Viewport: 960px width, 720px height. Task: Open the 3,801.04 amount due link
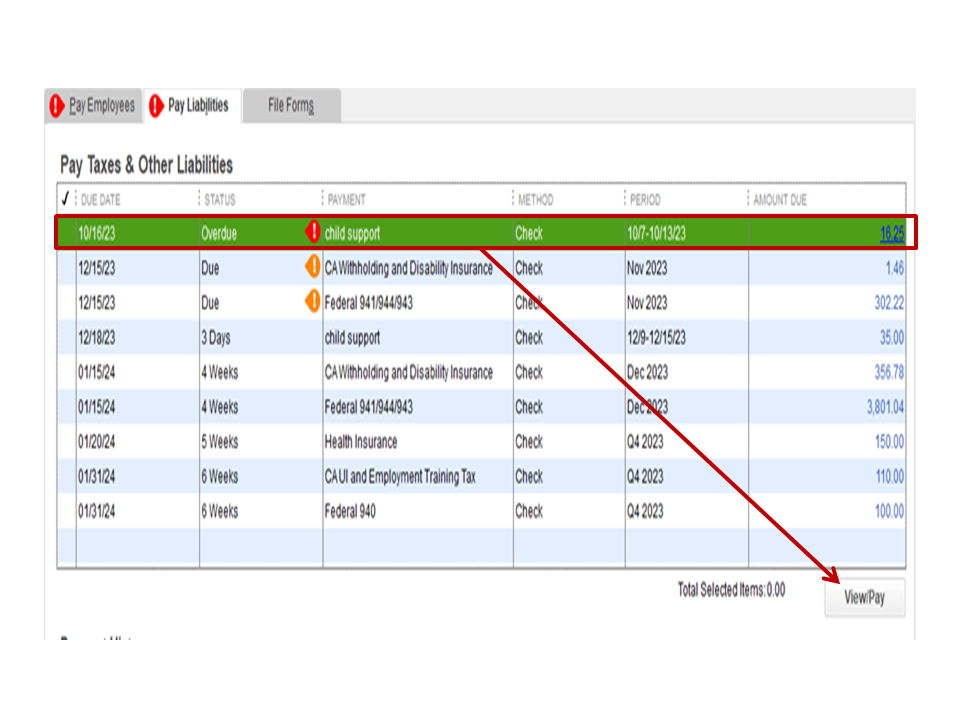click(x=885, y=407)
